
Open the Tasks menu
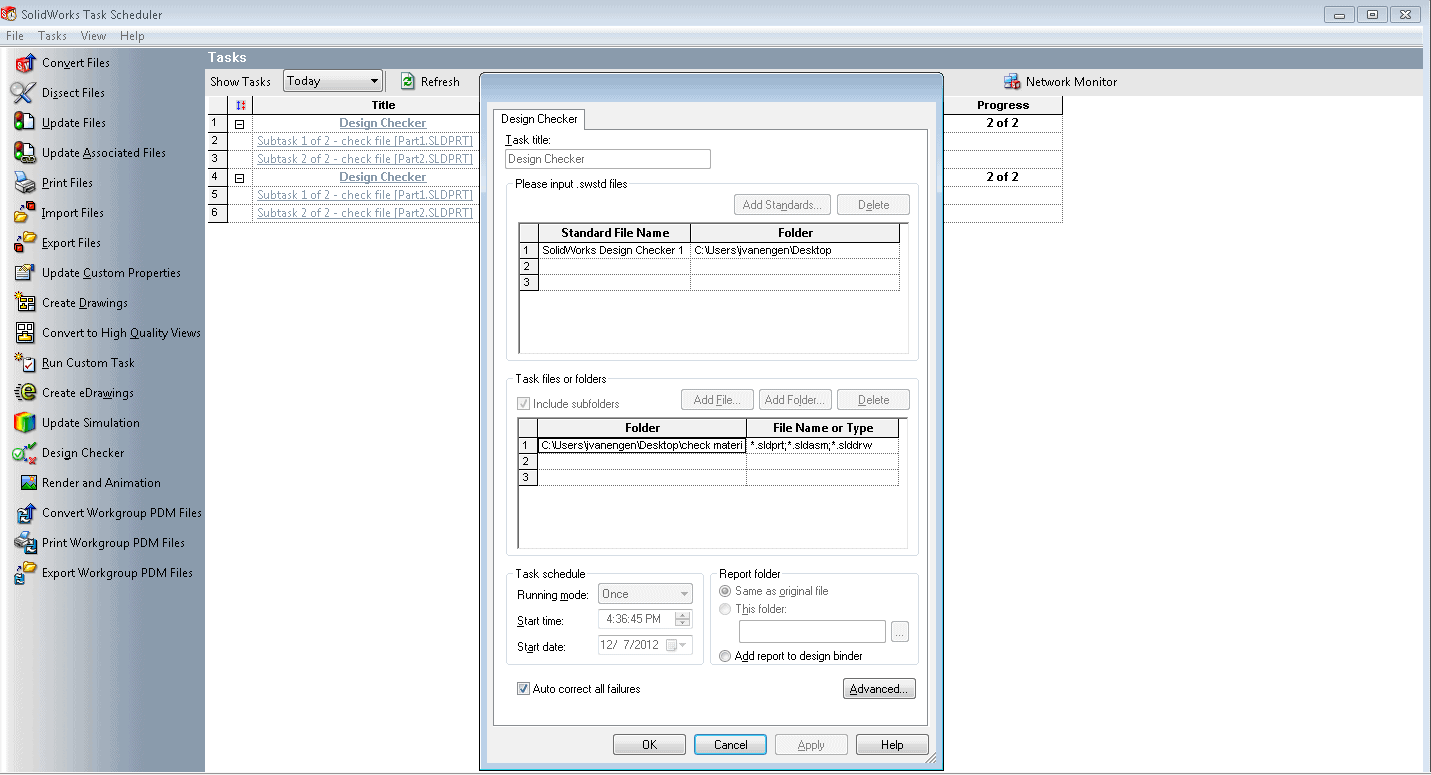(52, 36)
